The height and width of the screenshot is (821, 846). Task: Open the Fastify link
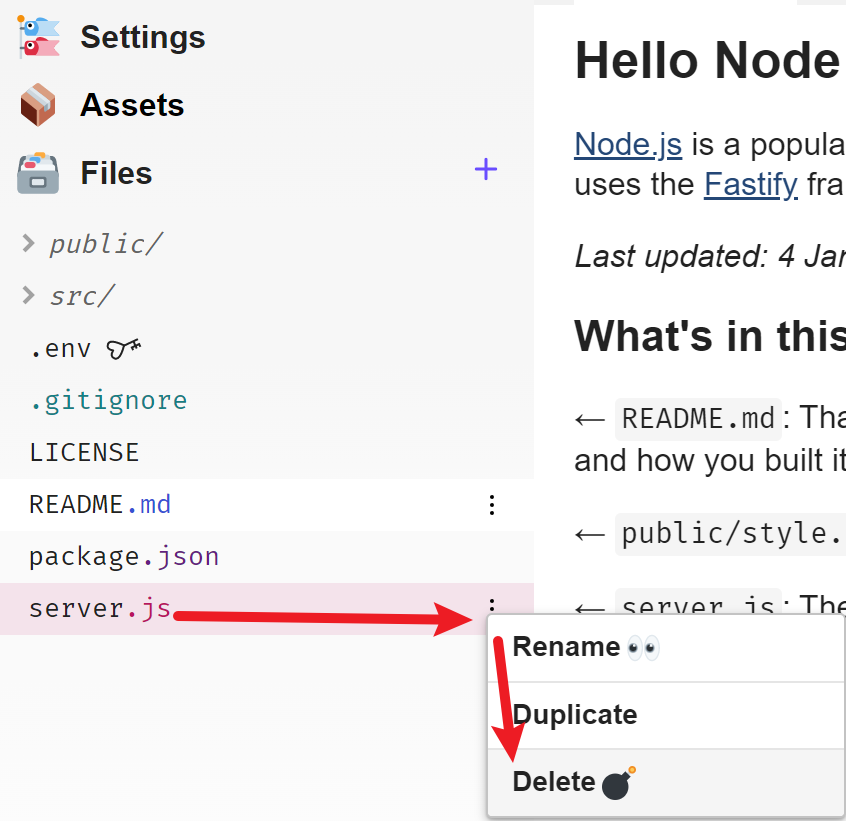[750, 185]
